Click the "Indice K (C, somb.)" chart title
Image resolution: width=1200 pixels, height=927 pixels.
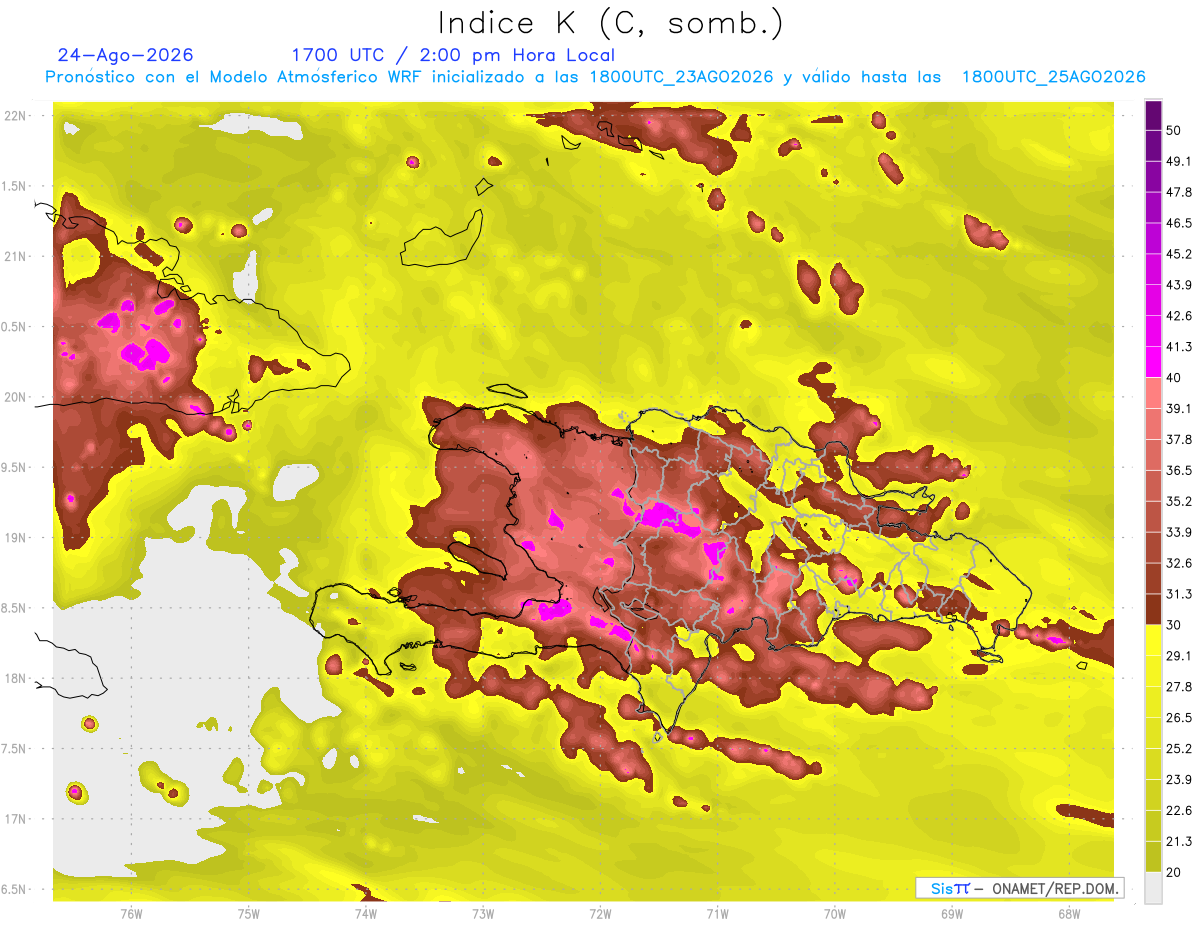[x=610, y=24]
